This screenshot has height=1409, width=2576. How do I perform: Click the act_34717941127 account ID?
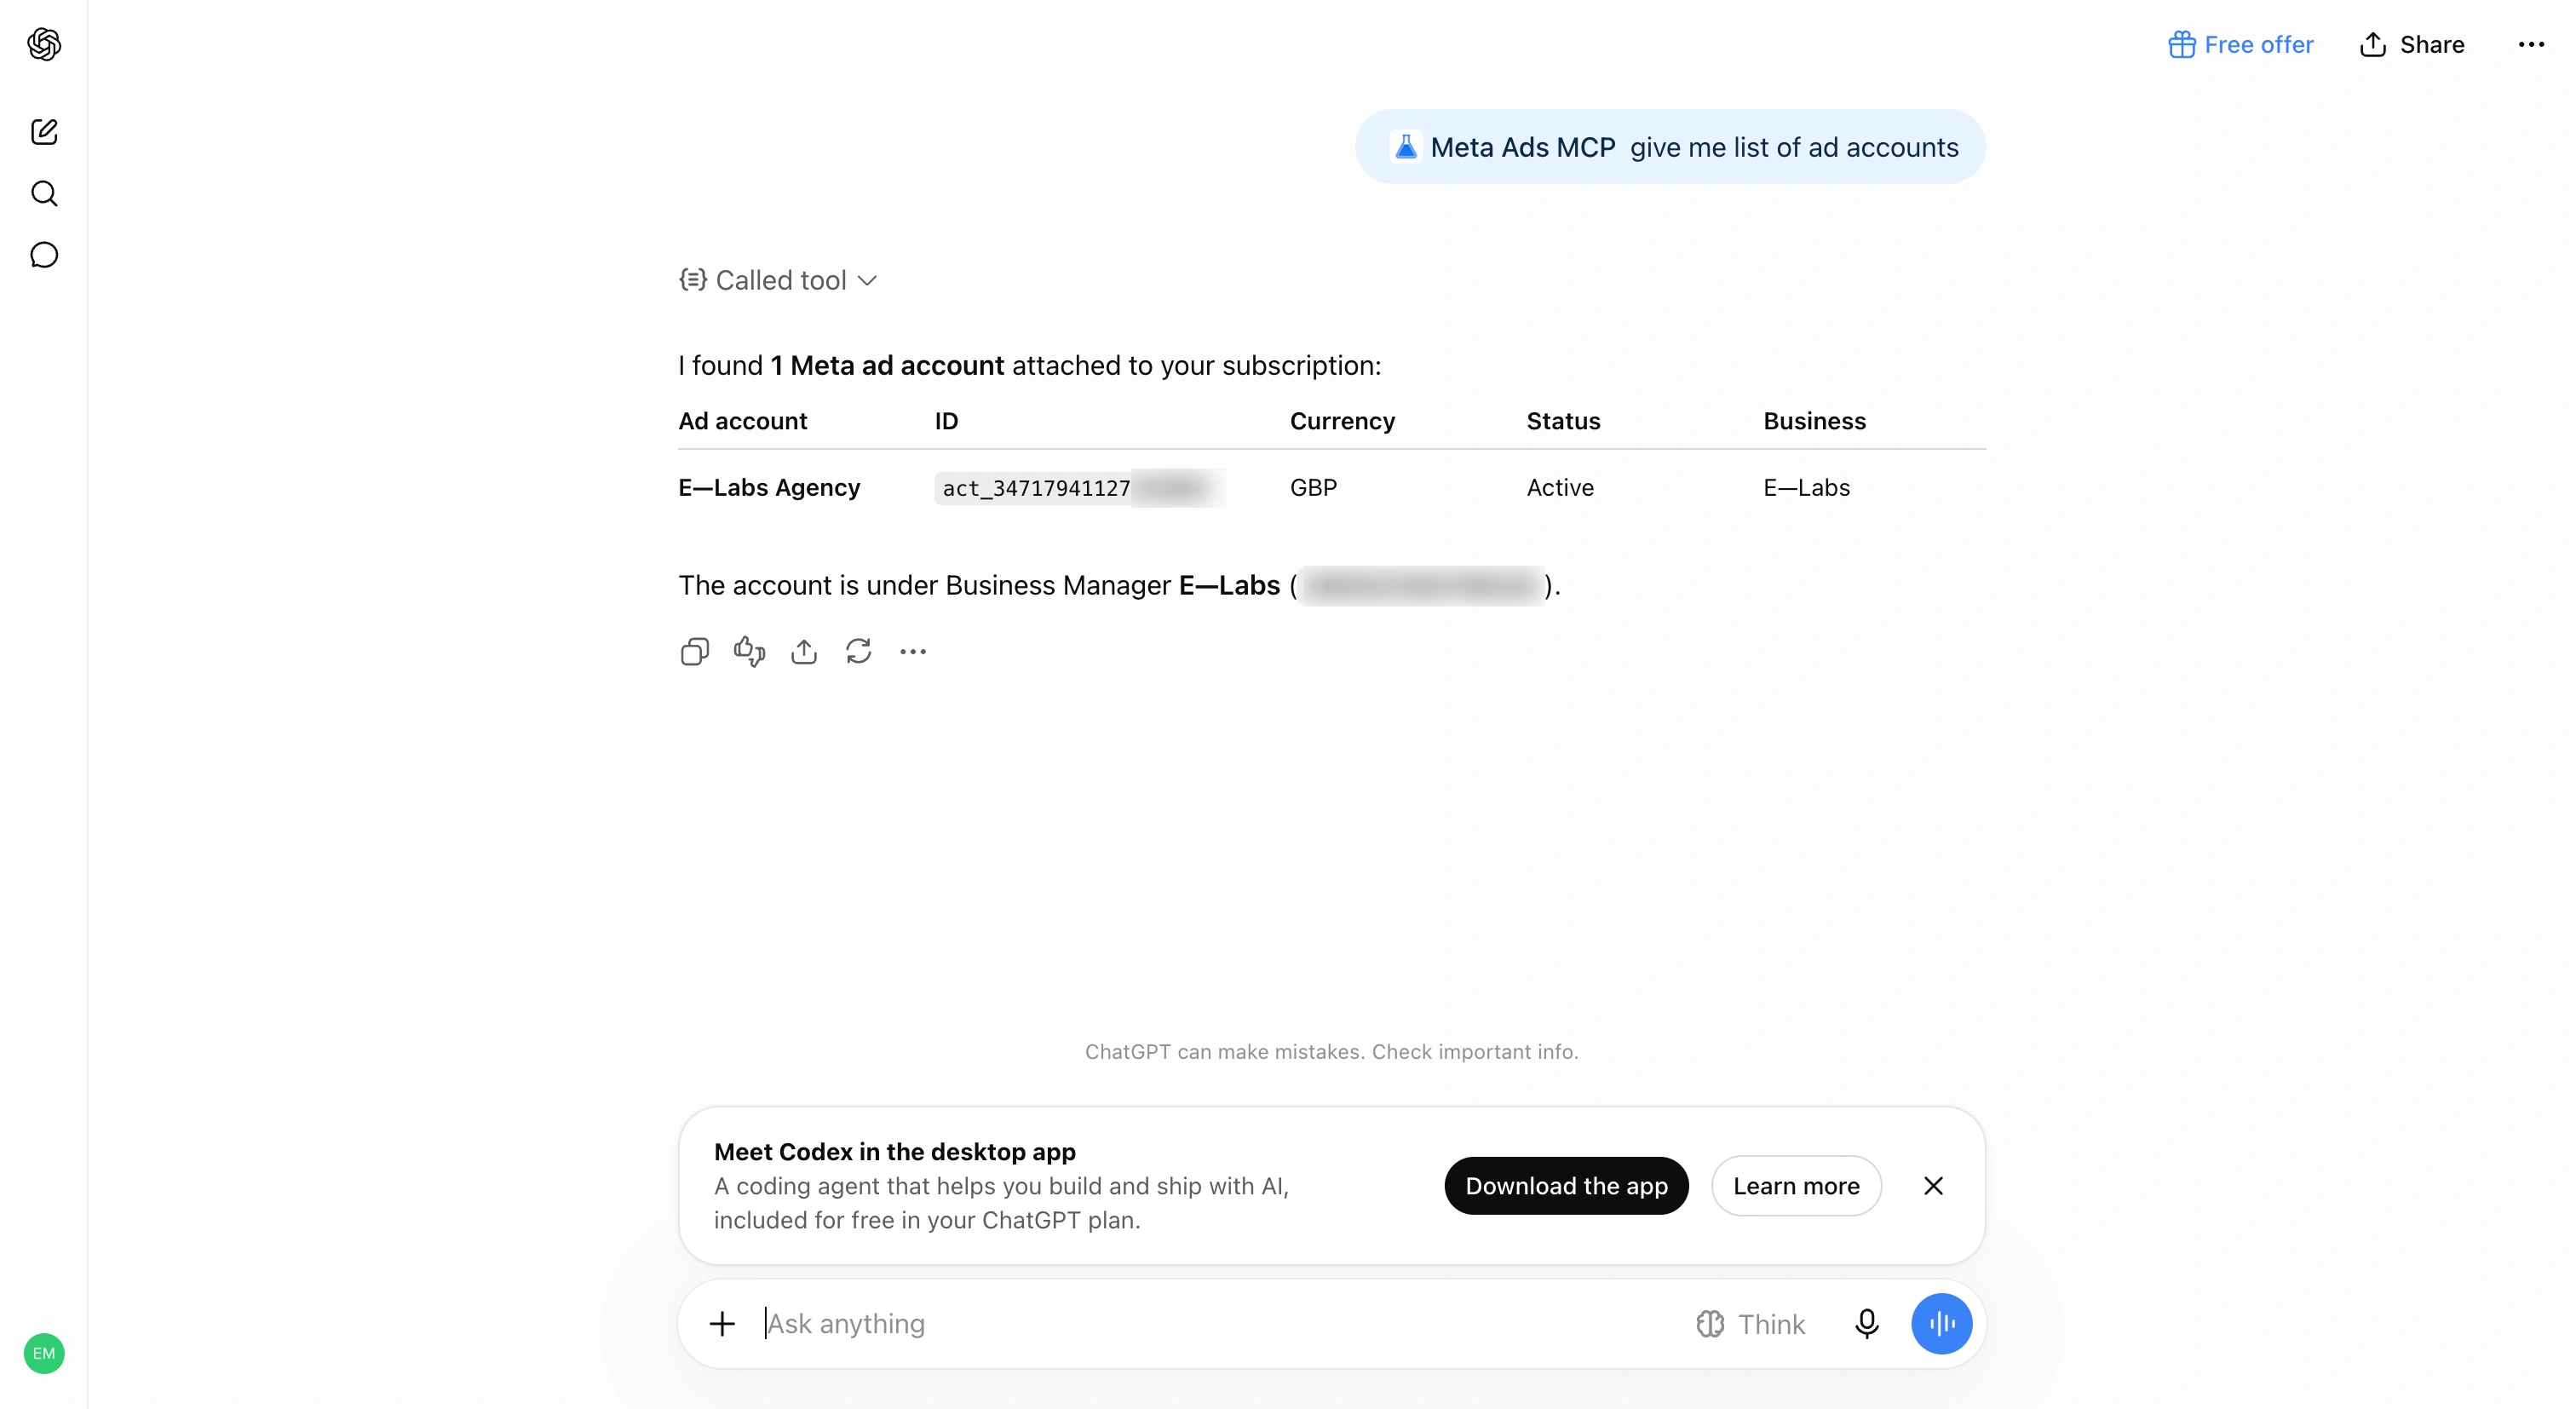1036,488
